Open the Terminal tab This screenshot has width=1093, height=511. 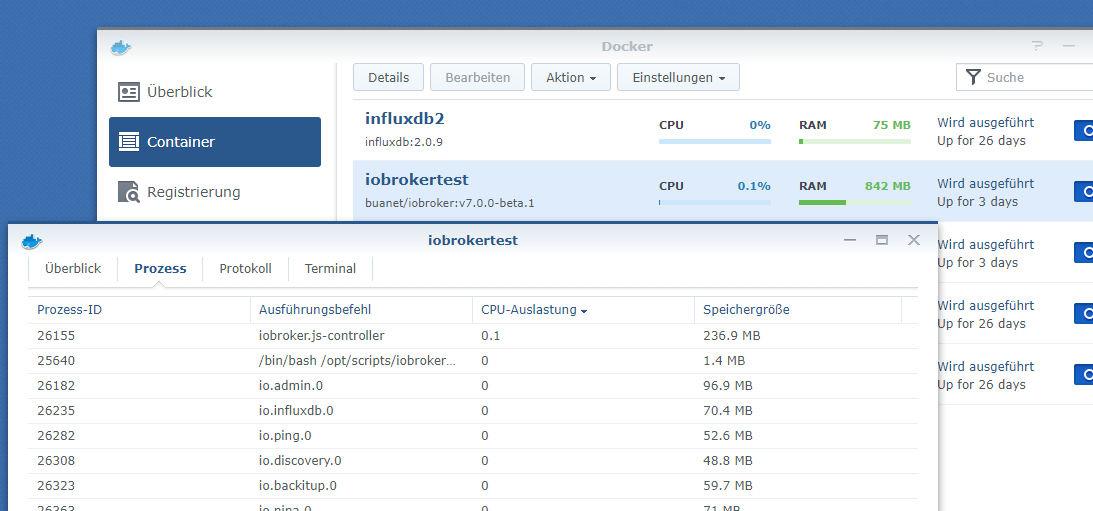pos(330,268)
